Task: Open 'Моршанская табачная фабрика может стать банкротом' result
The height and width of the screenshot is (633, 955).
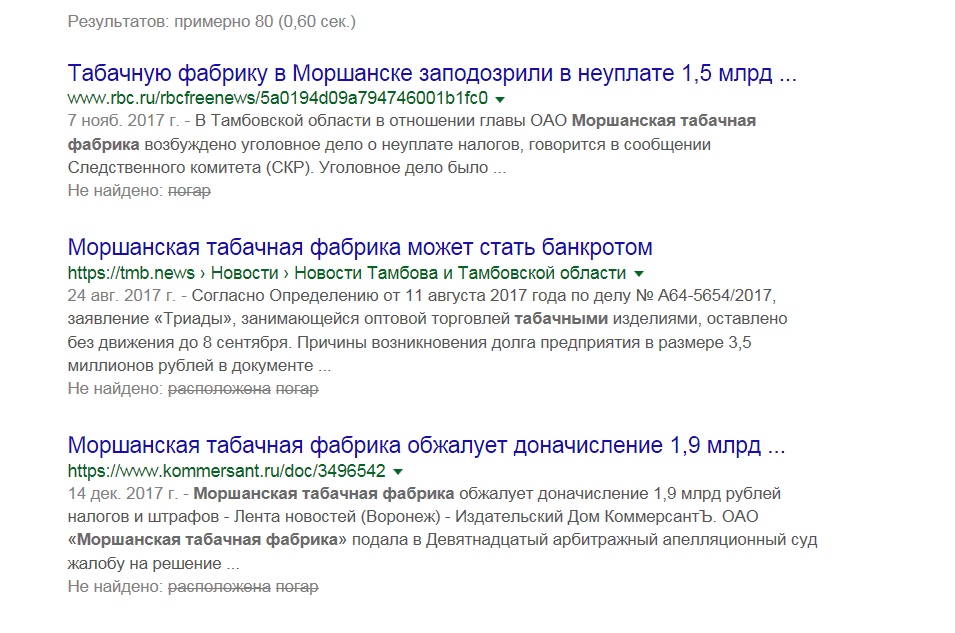Action: [x=360, y=247]
